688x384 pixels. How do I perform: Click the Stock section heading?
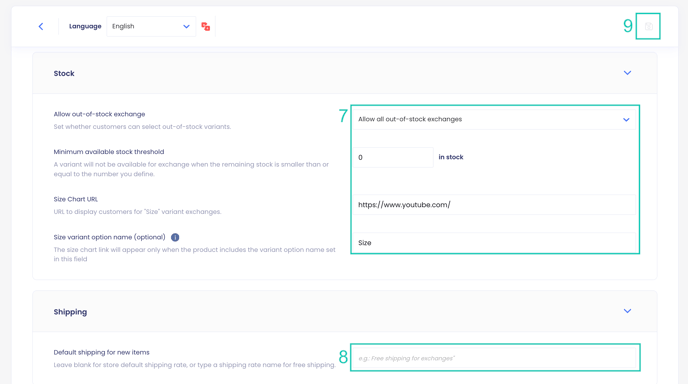pyautogui.click(x=64, y=73)
